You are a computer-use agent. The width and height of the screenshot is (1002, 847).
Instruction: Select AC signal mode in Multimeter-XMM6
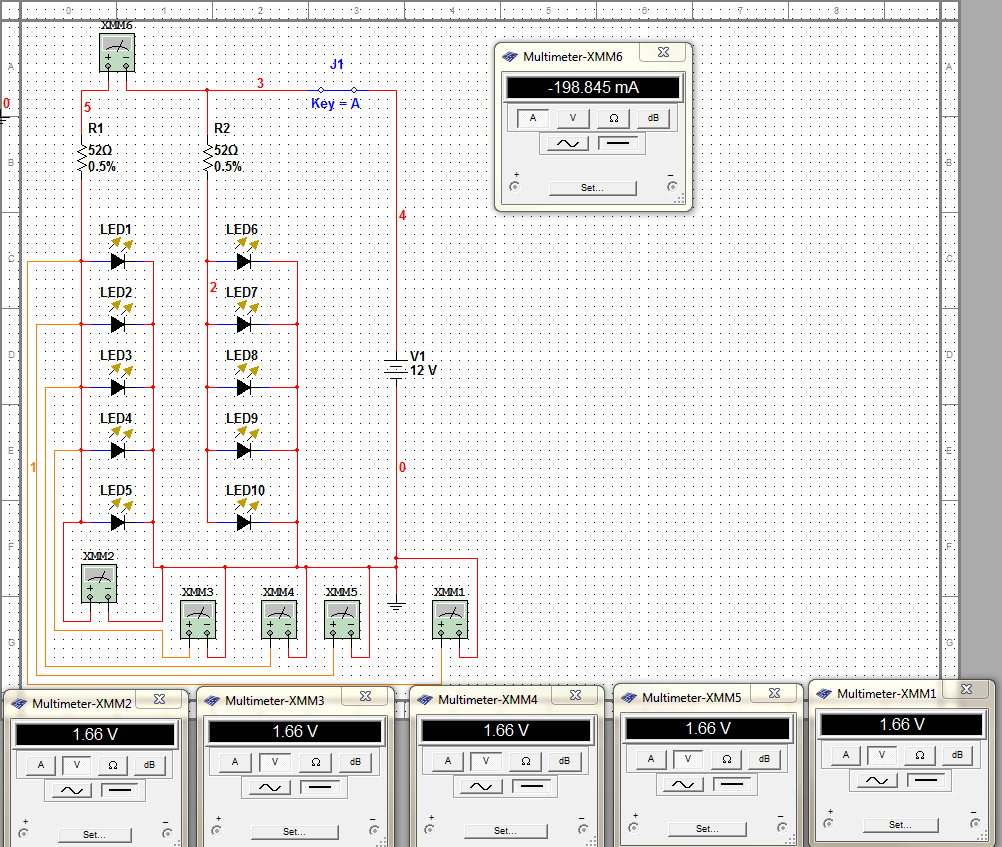[567, 144]
